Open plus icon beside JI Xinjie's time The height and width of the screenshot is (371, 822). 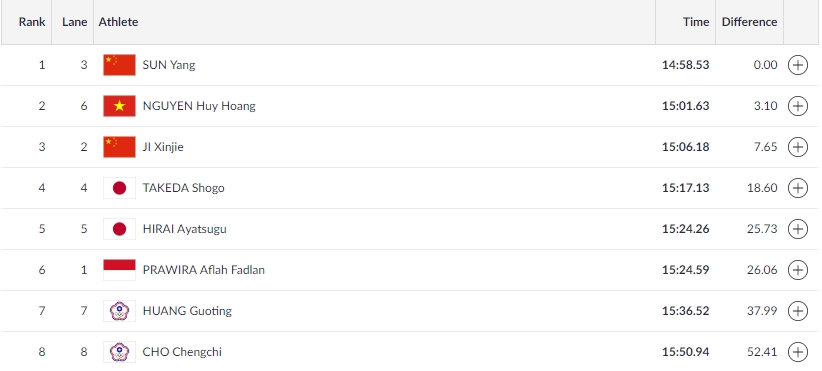797,147
